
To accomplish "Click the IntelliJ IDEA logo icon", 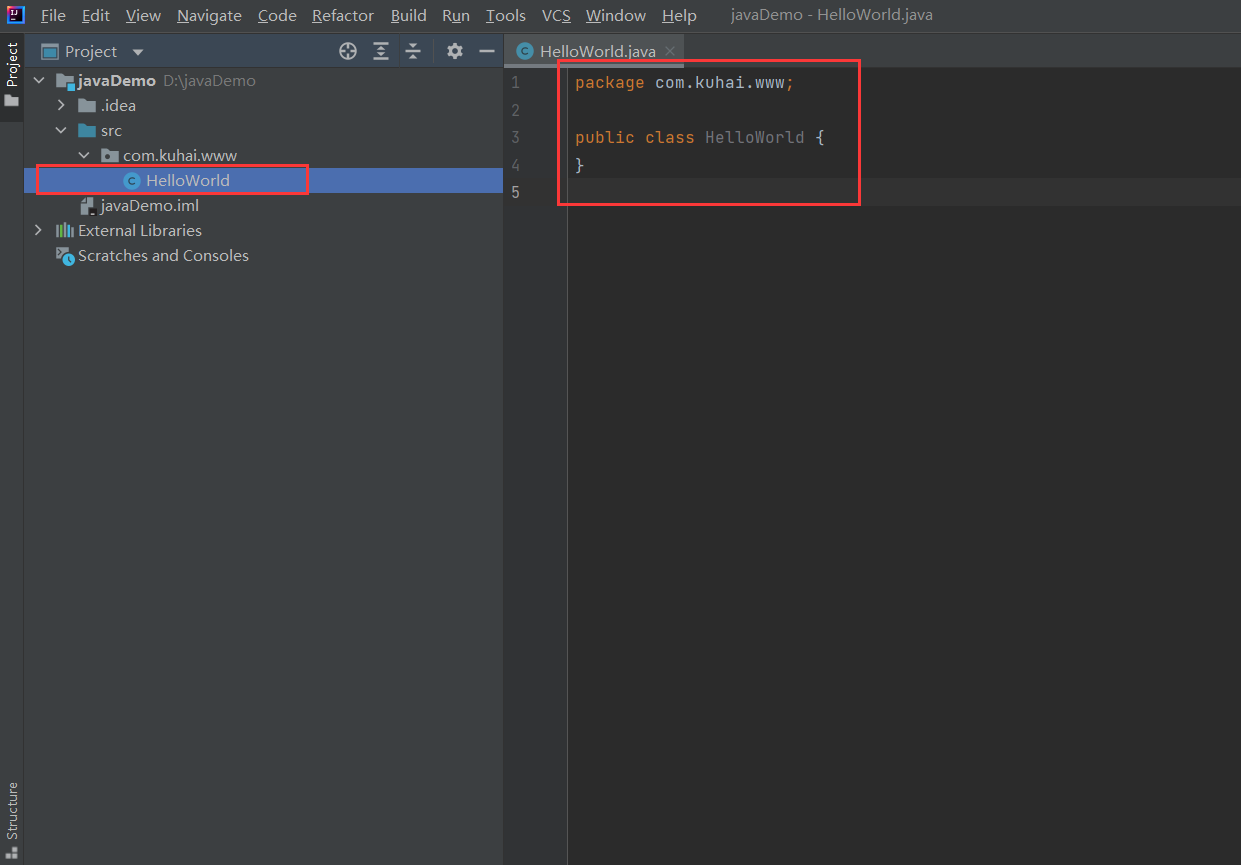I will 15,15.
